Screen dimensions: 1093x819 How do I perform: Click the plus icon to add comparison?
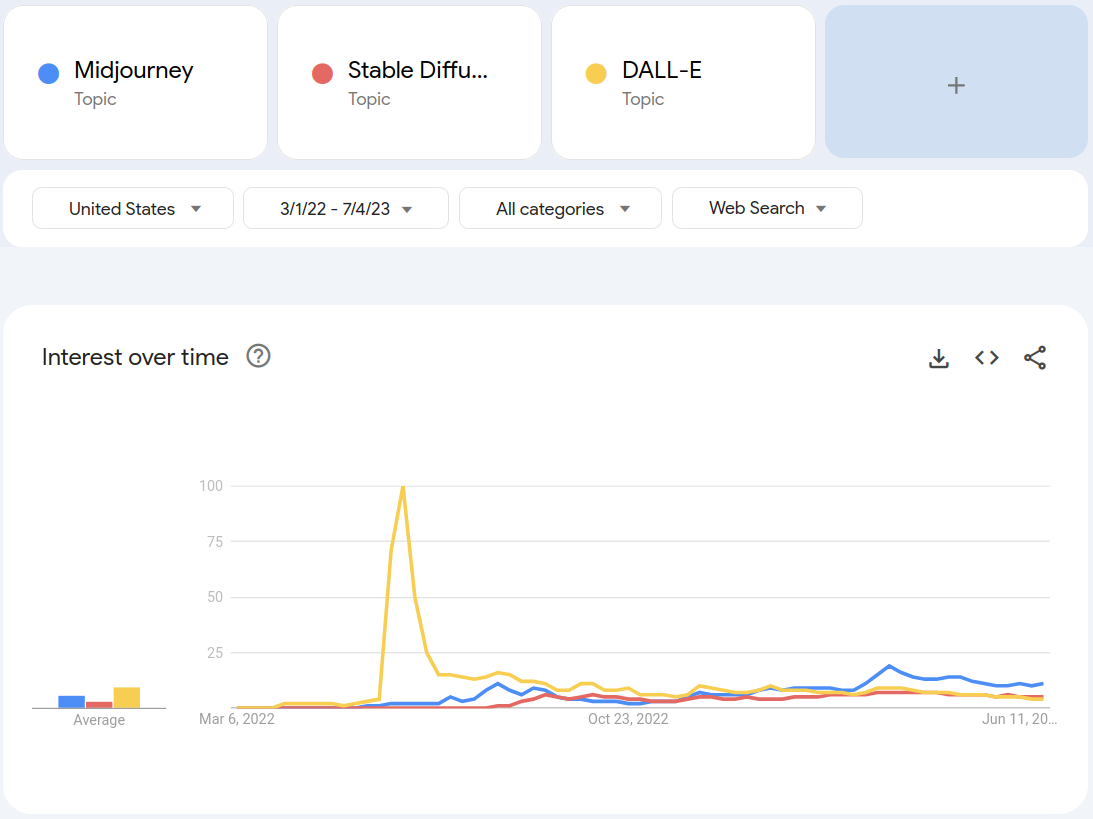[956, 85]
